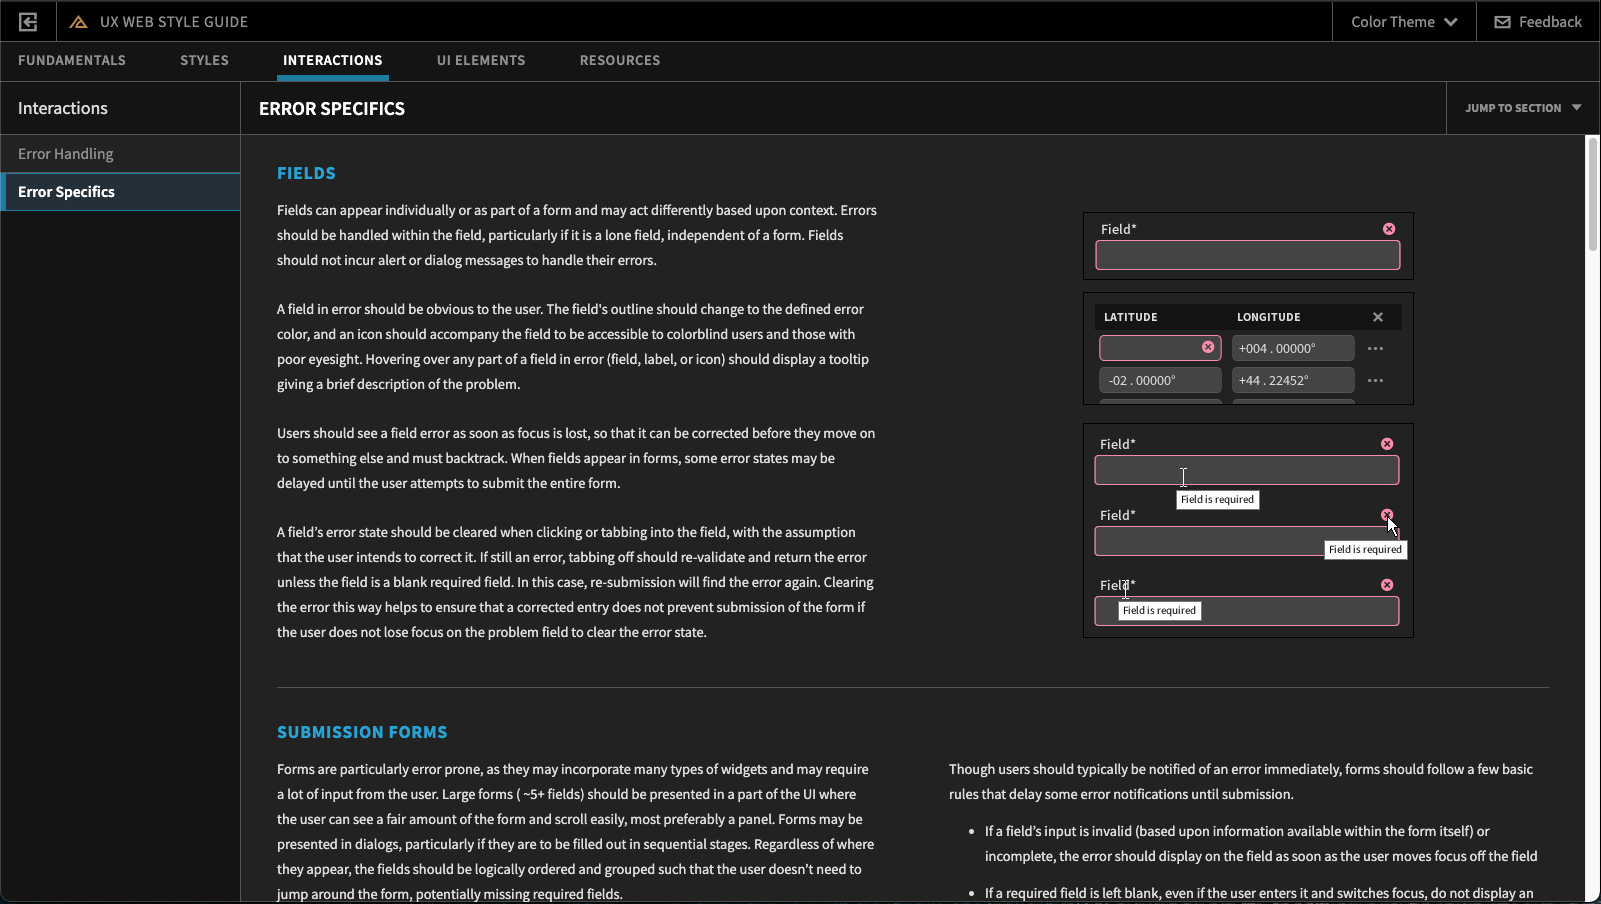The width and height of the screenshot is (1601, 904).
Task: Click the -02.00000° latitude input
Action: [1160, 381]
